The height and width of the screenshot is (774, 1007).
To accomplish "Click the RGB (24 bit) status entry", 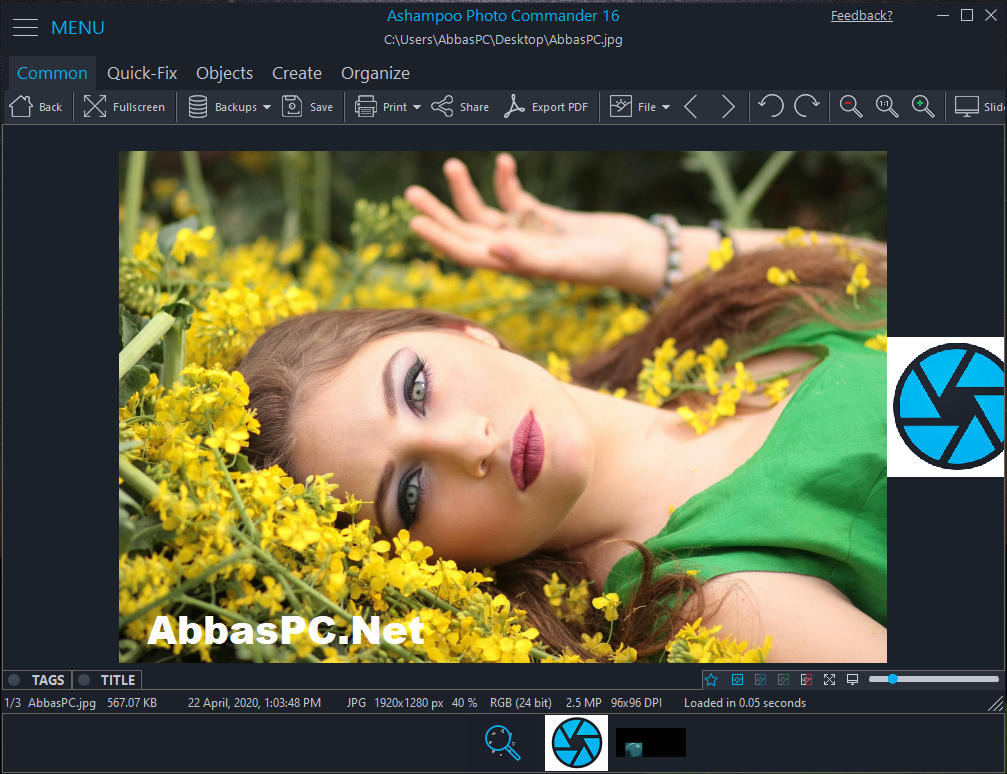I will 521,703.
